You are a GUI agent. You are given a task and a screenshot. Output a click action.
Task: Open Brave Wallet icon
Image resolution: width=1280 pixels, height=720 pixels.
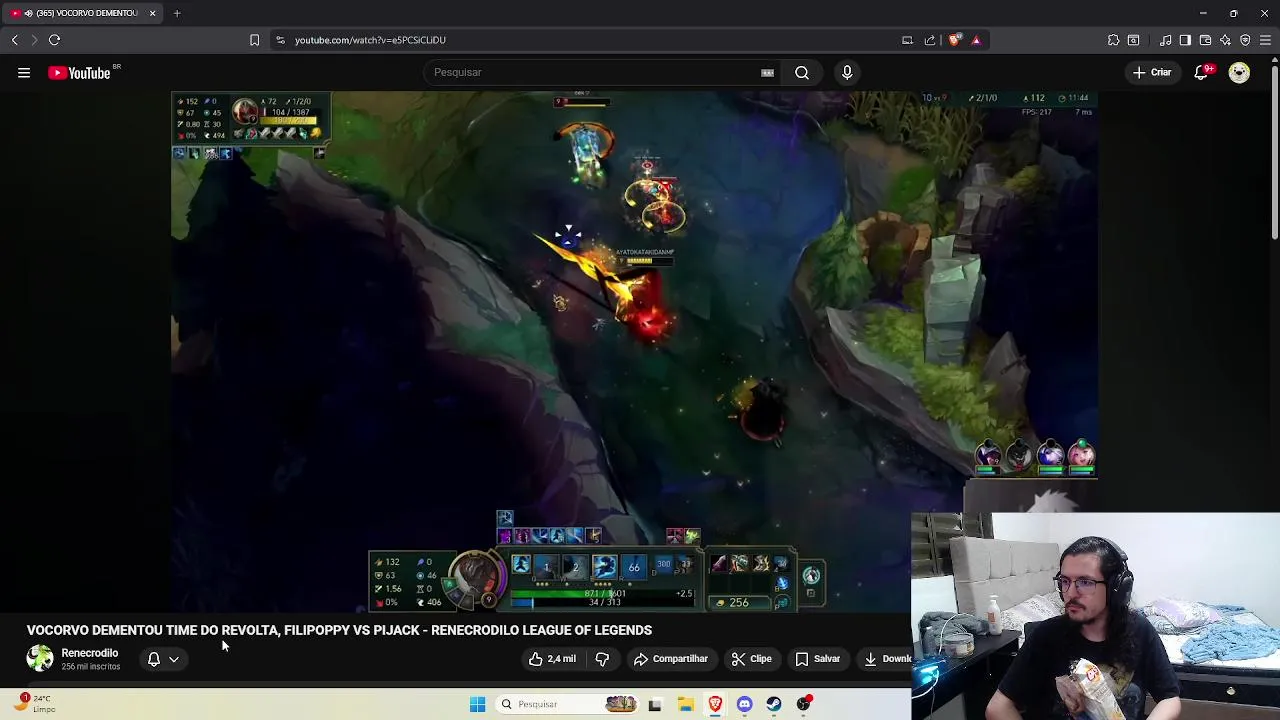coord(1205,40)
